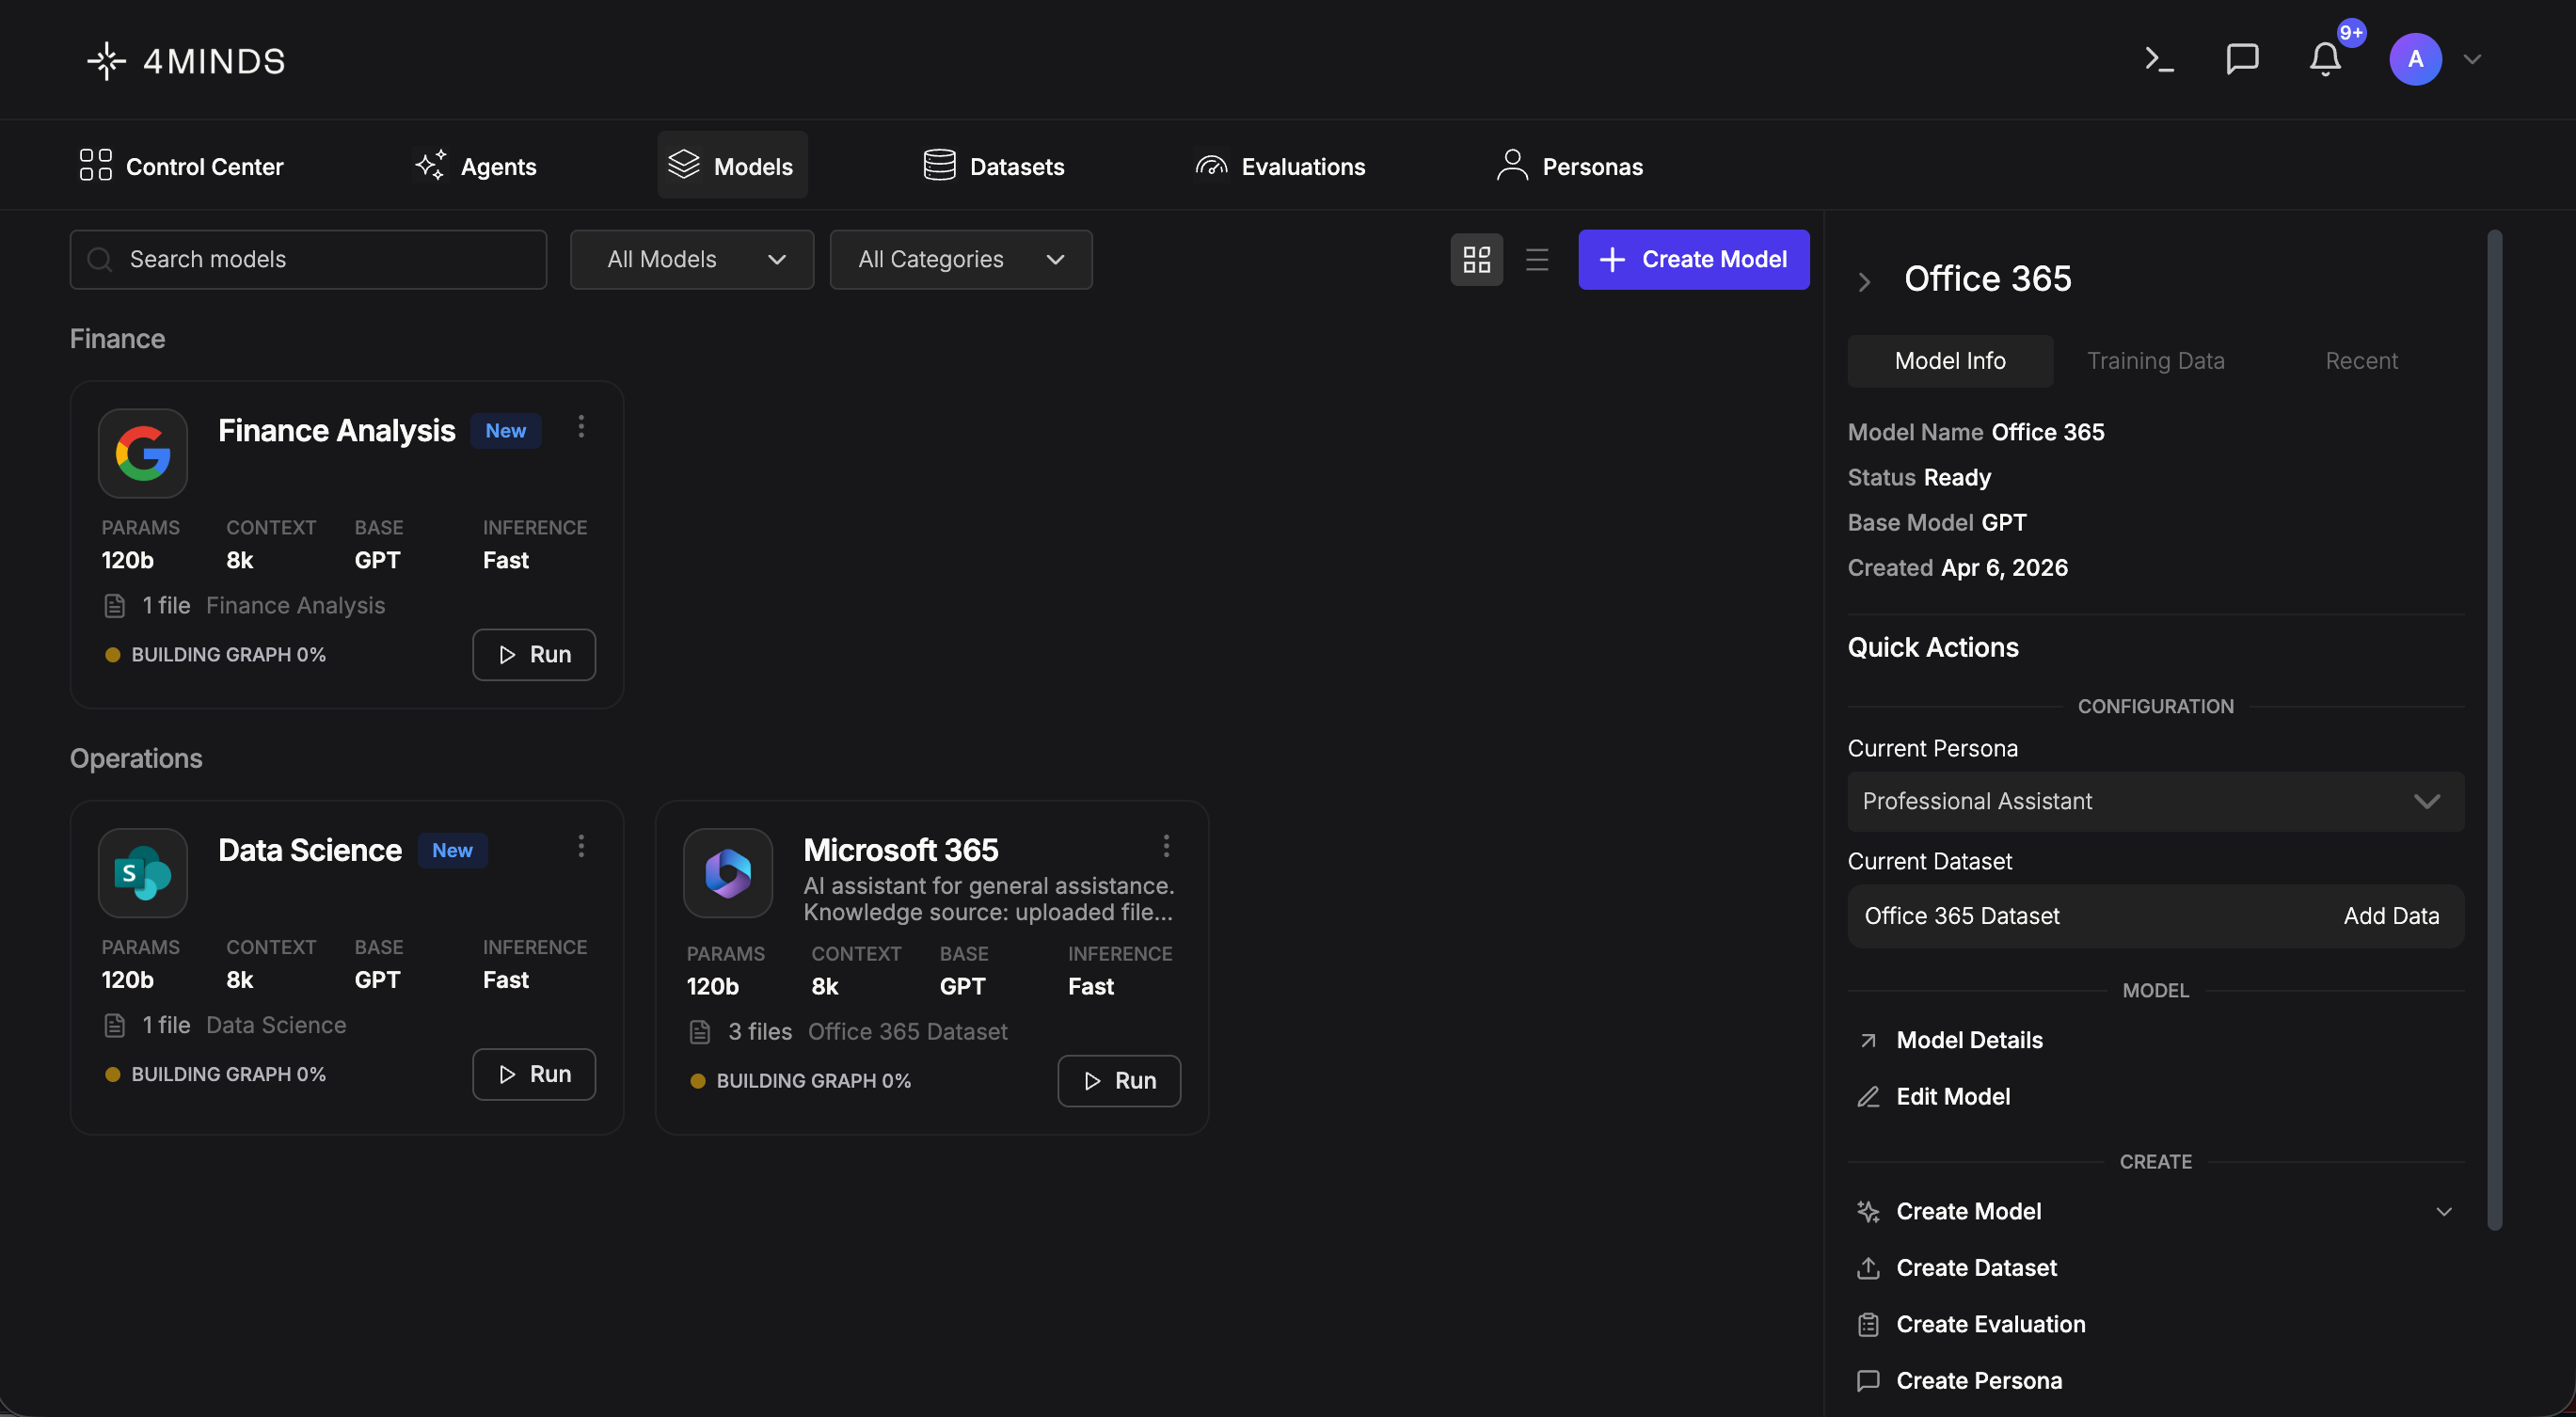Open the All Models dropdown
Screen dimensions: 2576x1417
pos(692,260)
